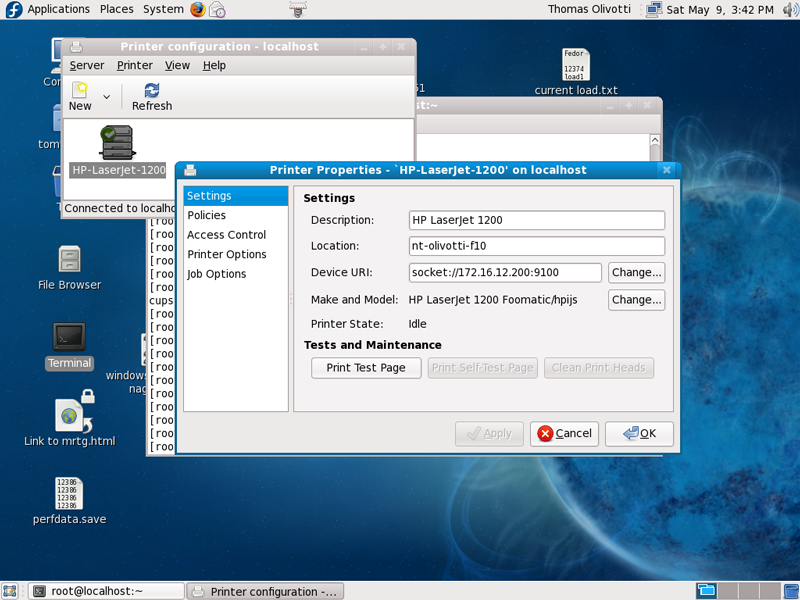Select the Settings page in Printer Properties
800x600 pixels.
pos(236,196)
